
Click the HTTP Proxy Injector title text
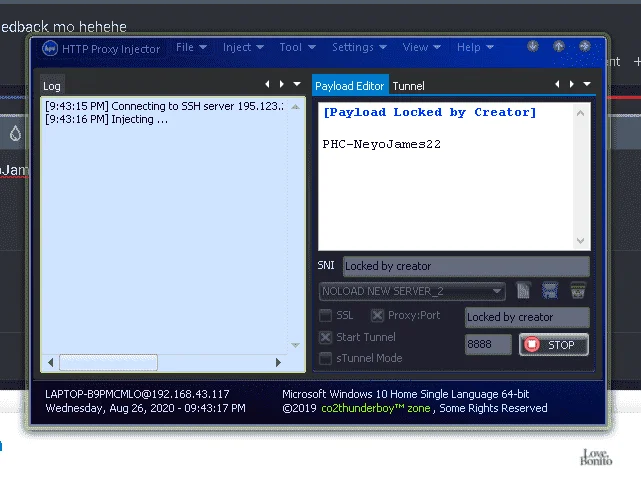(111, 49)
